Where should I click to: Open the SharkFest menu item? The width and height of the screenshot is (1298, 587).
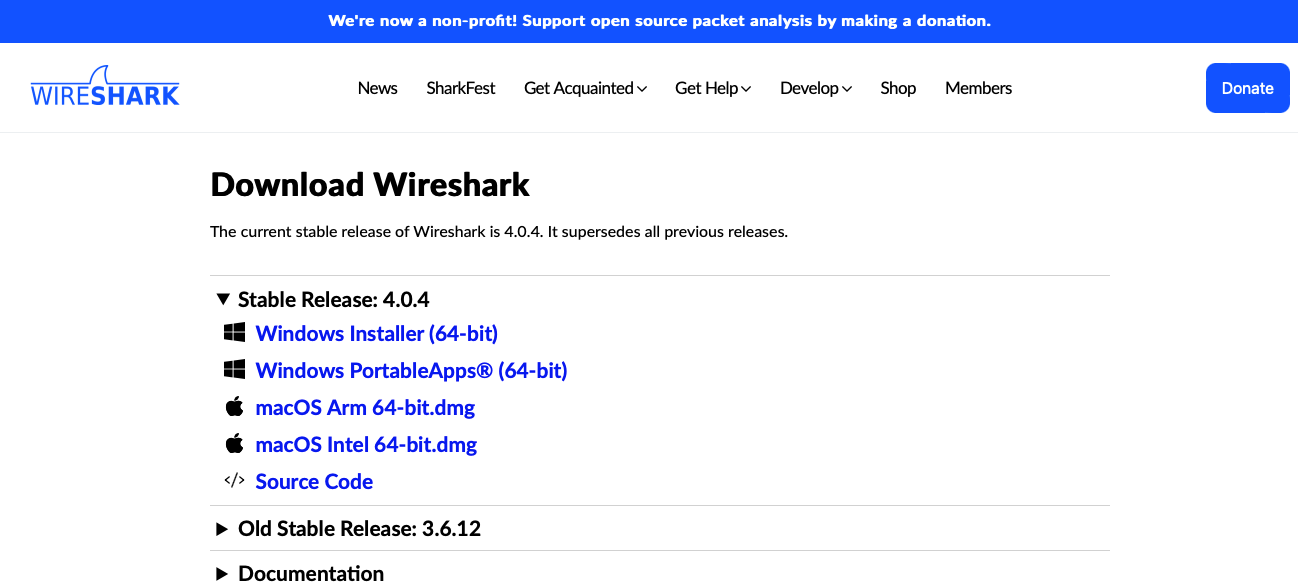(461, 88)
